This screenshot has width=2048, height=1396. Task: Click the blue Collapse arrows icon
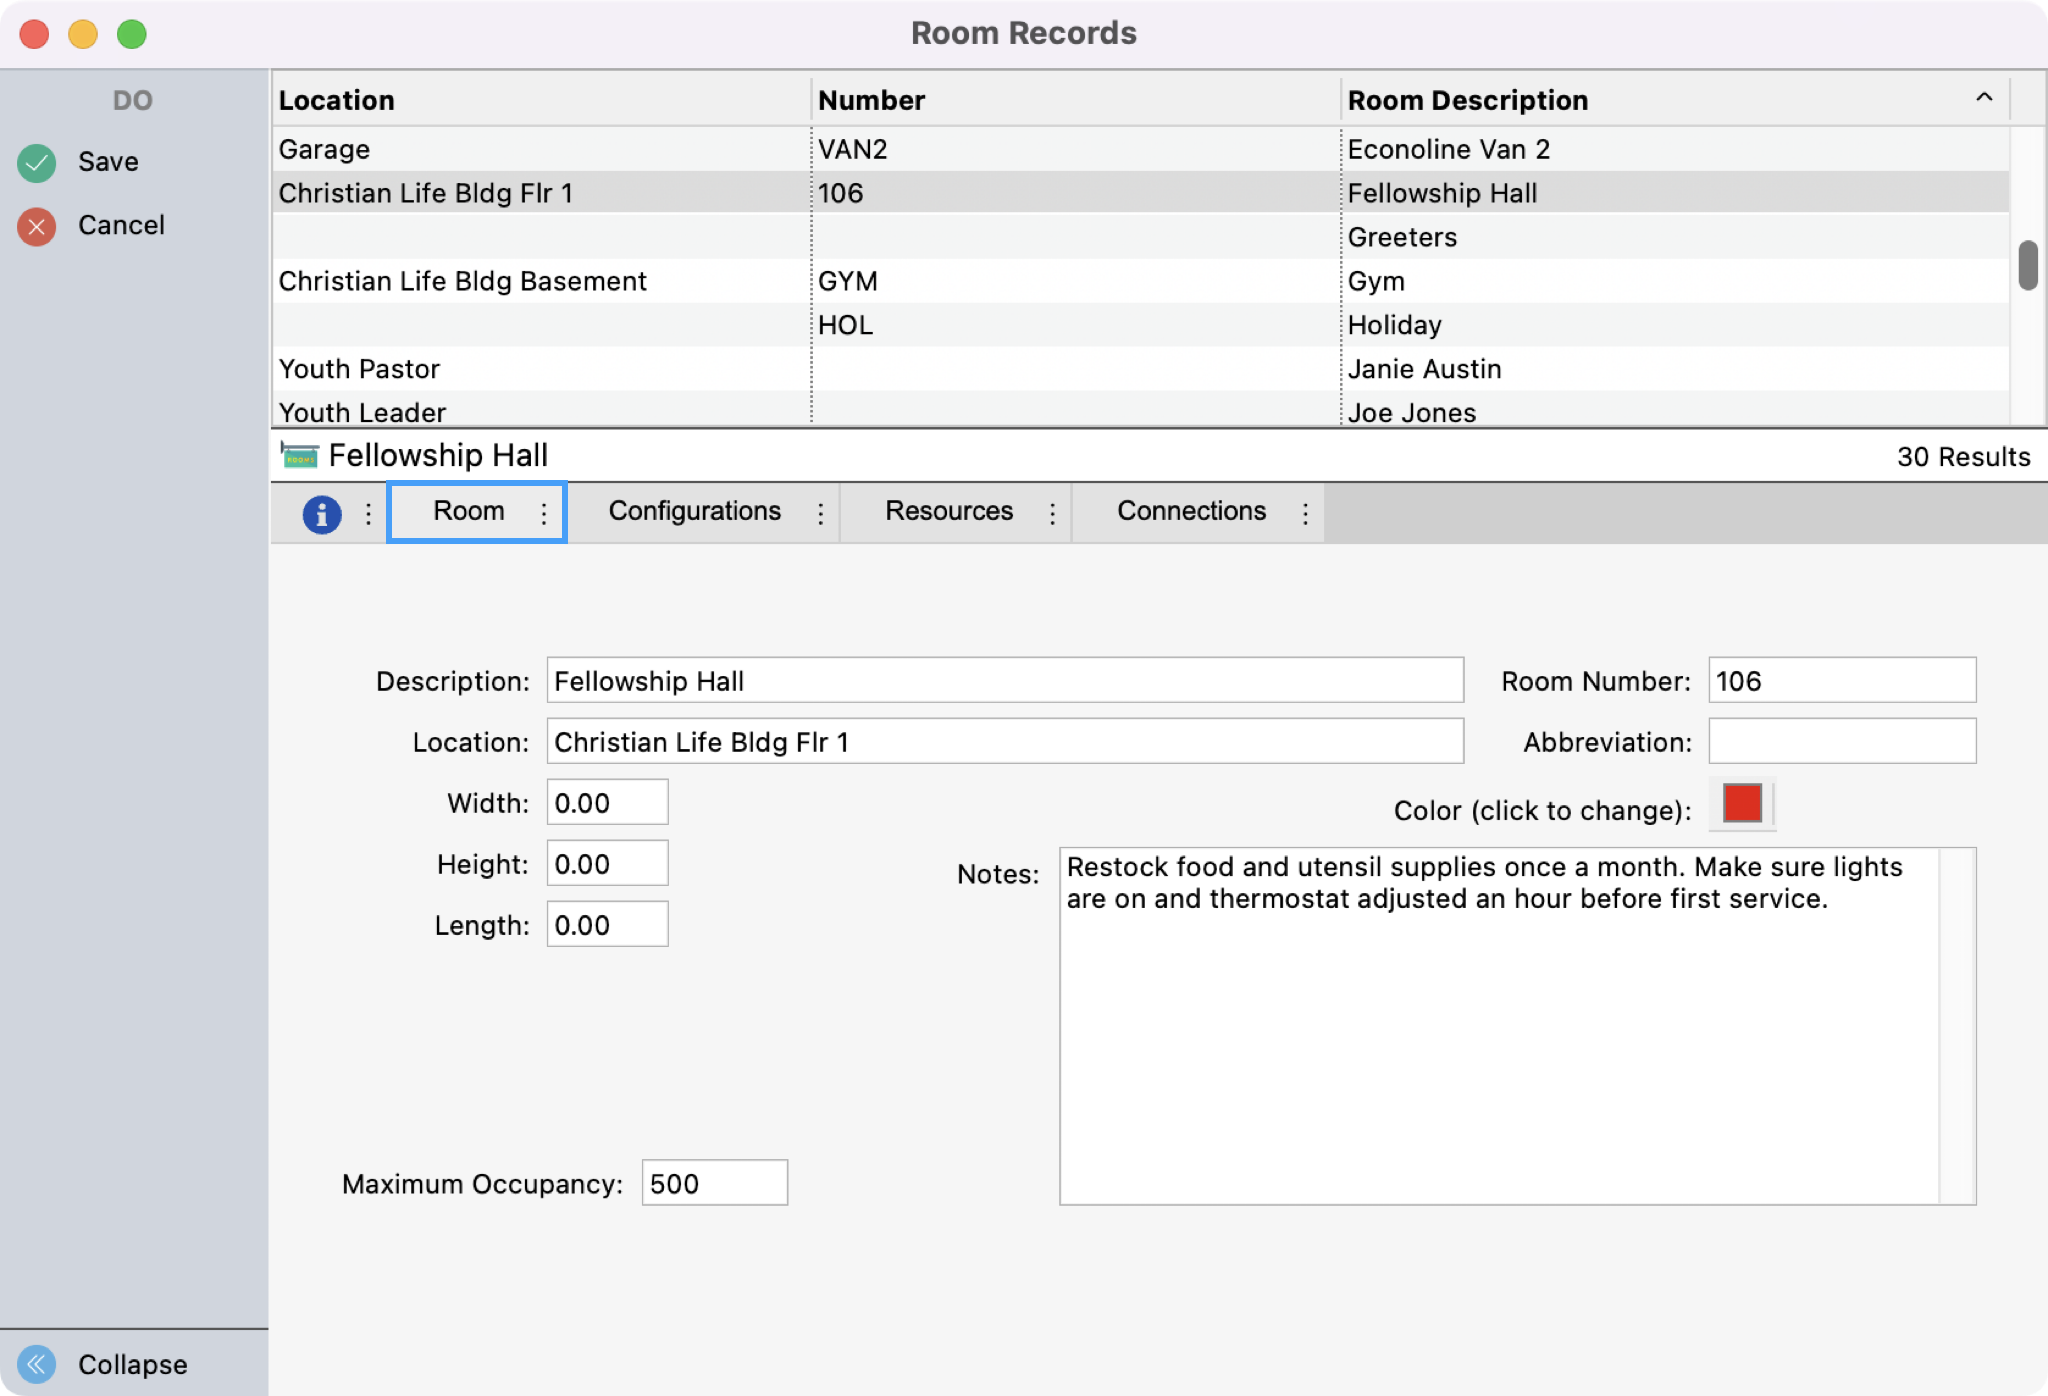click(37, 1364)
